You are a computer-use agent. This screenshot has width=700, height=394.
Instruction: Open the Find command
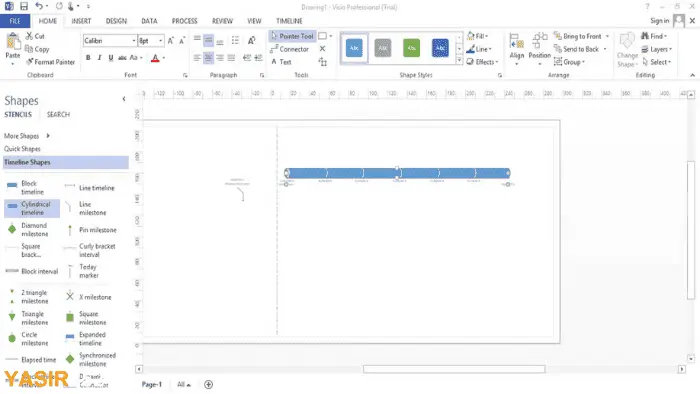click(x=654, y=36)
